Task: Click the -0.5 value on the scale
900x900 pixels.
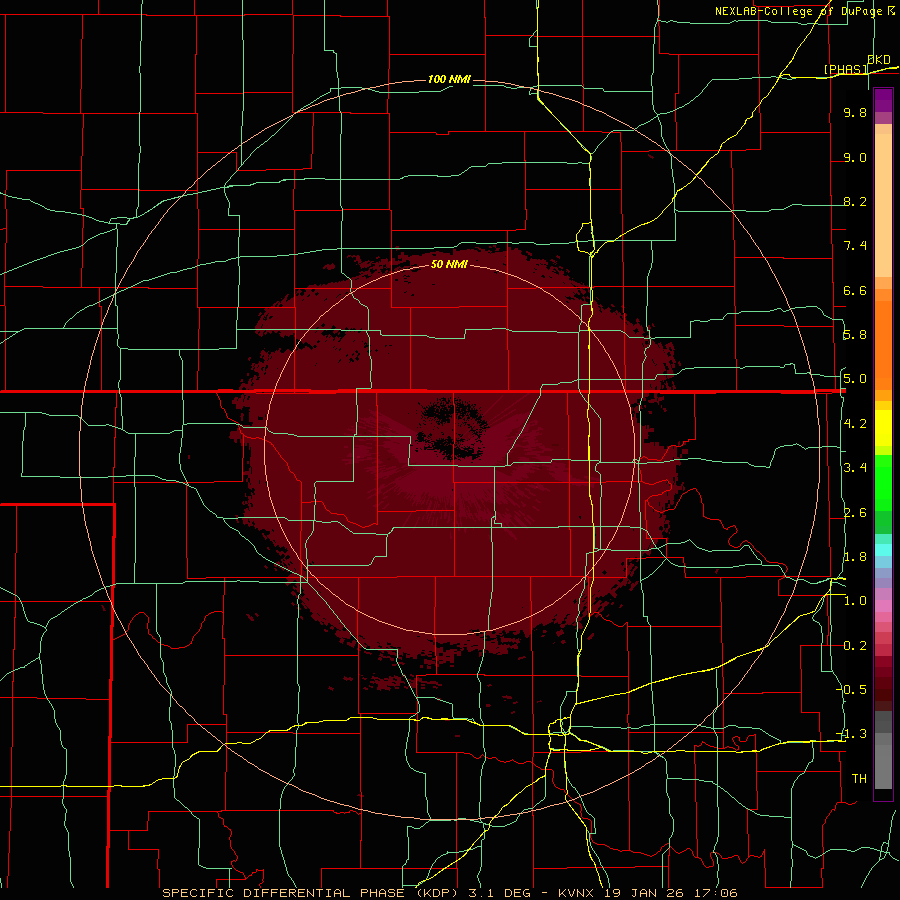Action: (852, 690)
